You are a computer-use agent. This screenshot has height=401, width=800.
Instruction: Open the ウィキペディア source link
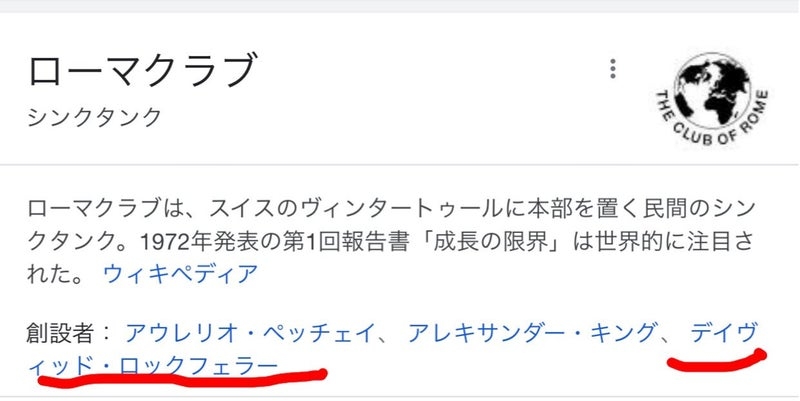pos(180,274)
